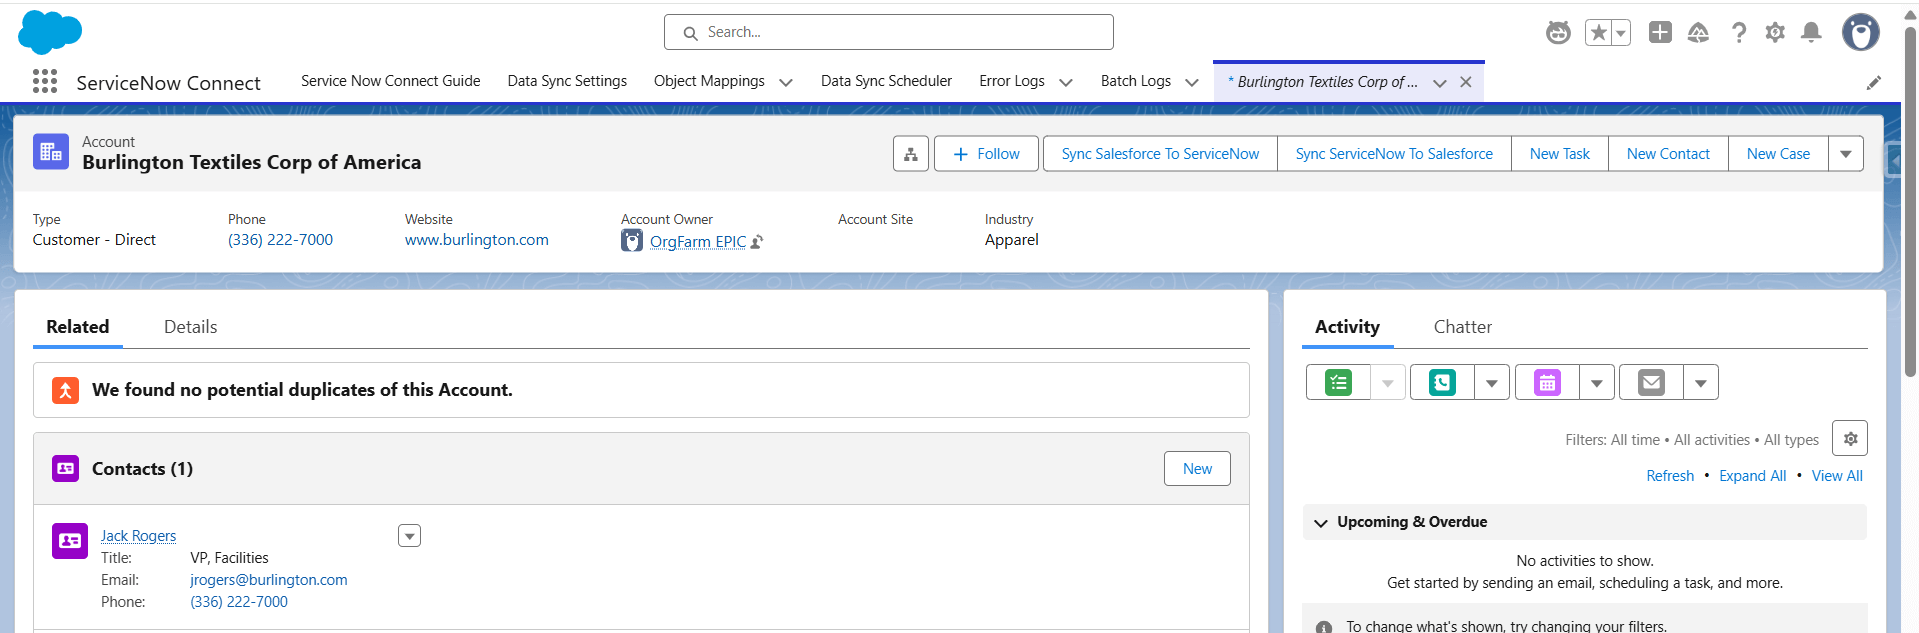This screenshot has height=633, width=1919.
Task: Click the duplicates merge icon
Action: pos(65,390)
